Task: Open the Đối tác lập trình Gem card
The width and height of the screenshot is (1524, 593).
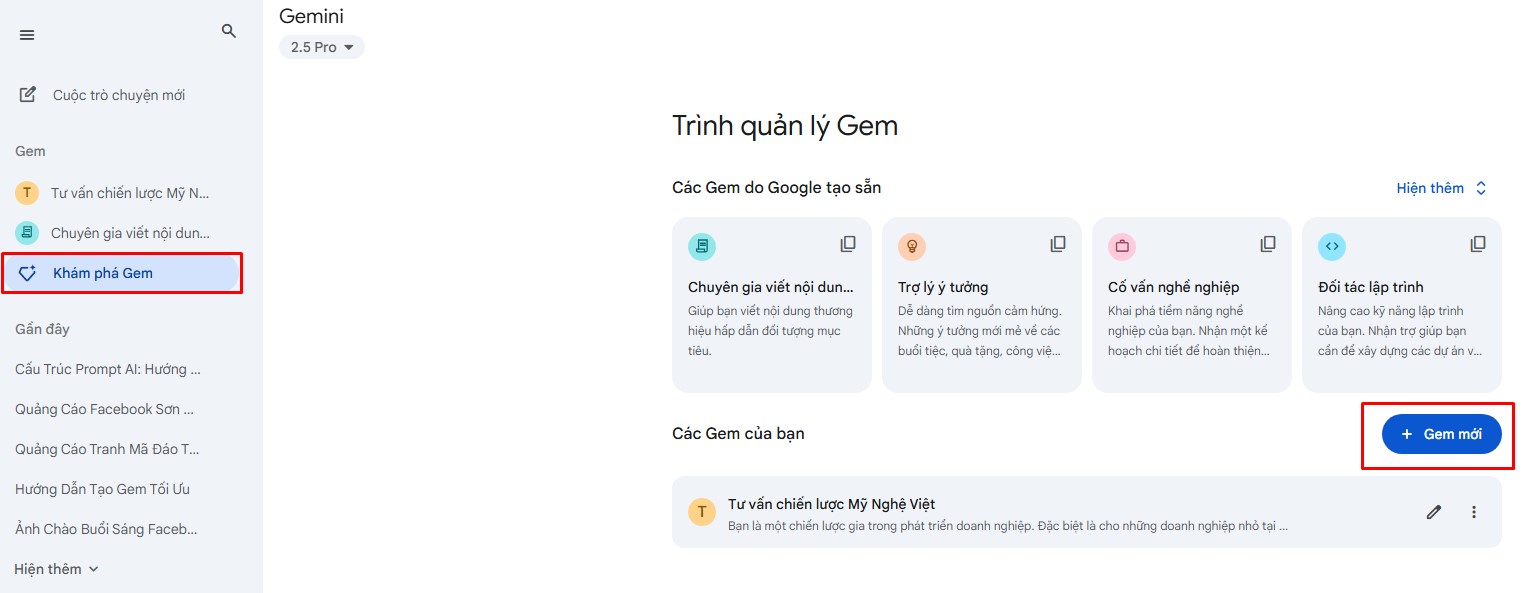Action: tap(1402, 305)
